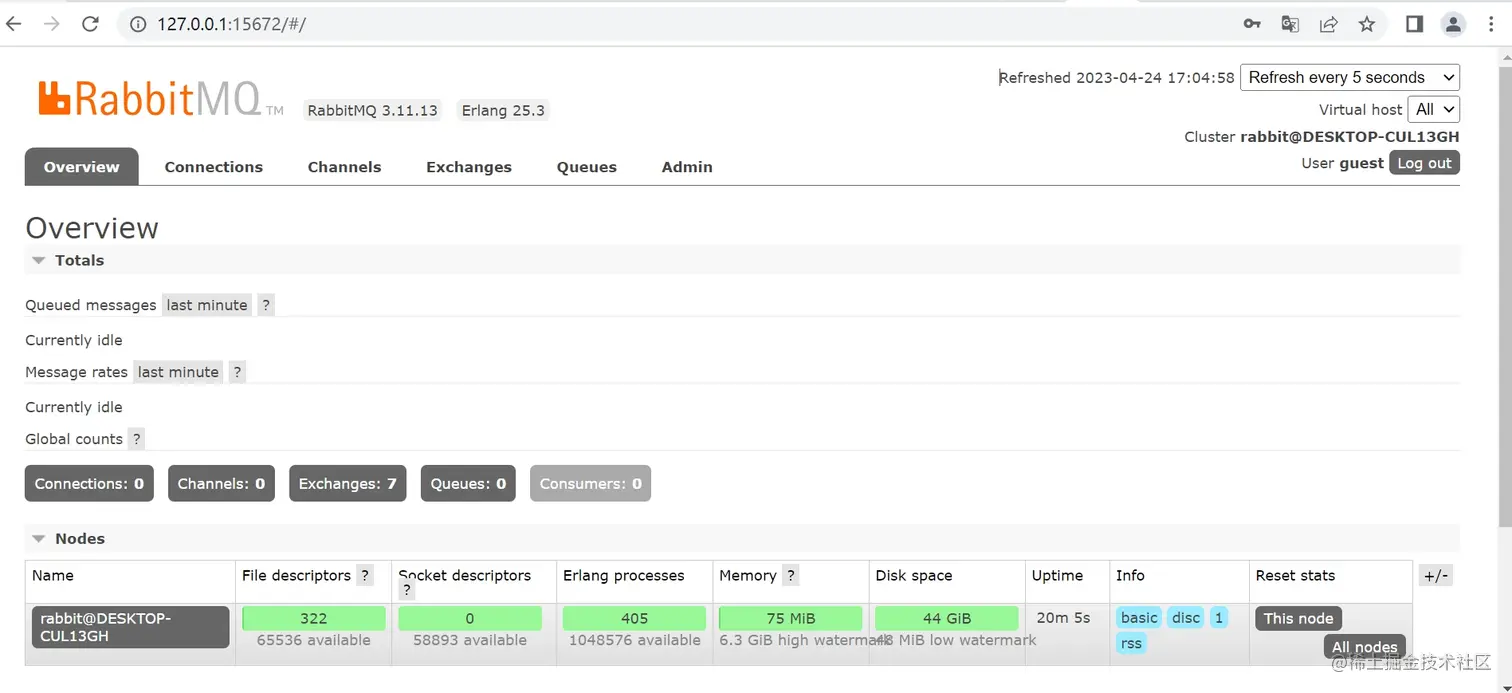The height and width of the screenshot is (693, 1512).
Task: Open node rabbit@DESKTOP-CUL13GH details
Action: (130, 627)
